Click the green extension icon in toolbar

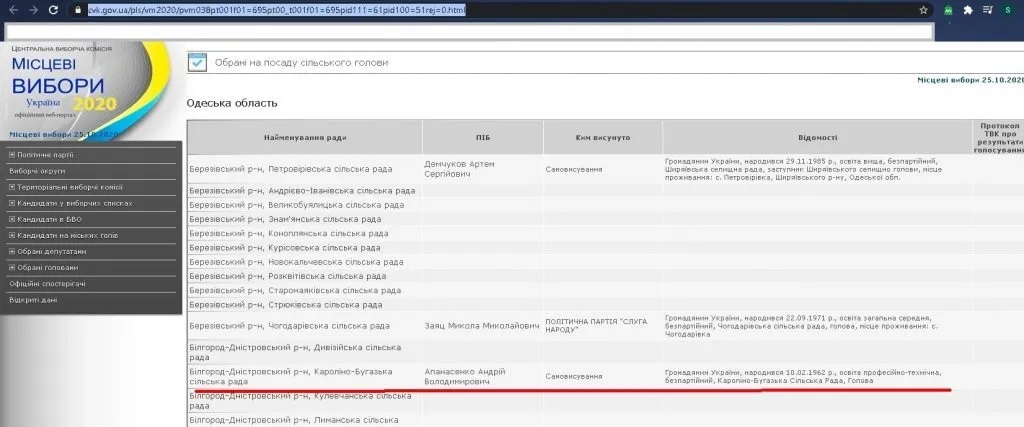coord(948,9)
